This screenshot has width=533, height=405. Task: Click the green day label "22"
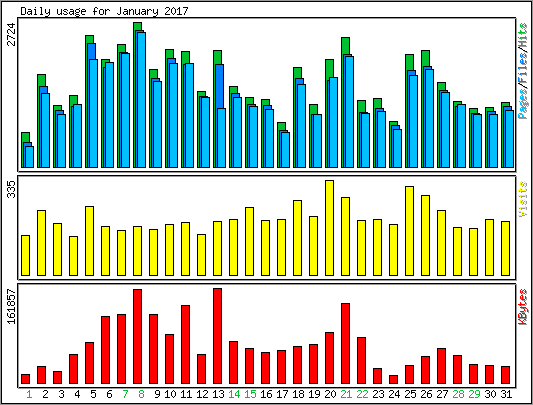tap(362, 394)
